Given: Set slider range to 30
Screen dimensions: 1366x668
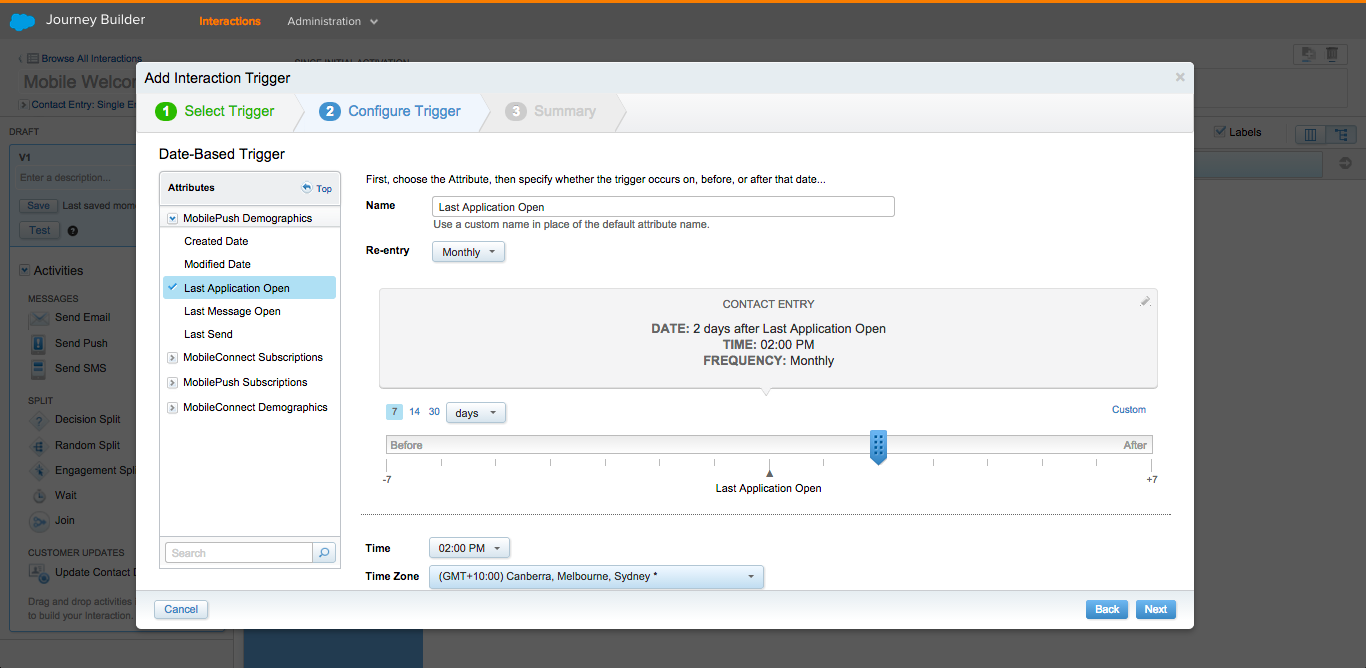Looking at the screenshot, I should click(x=434, y=412).
